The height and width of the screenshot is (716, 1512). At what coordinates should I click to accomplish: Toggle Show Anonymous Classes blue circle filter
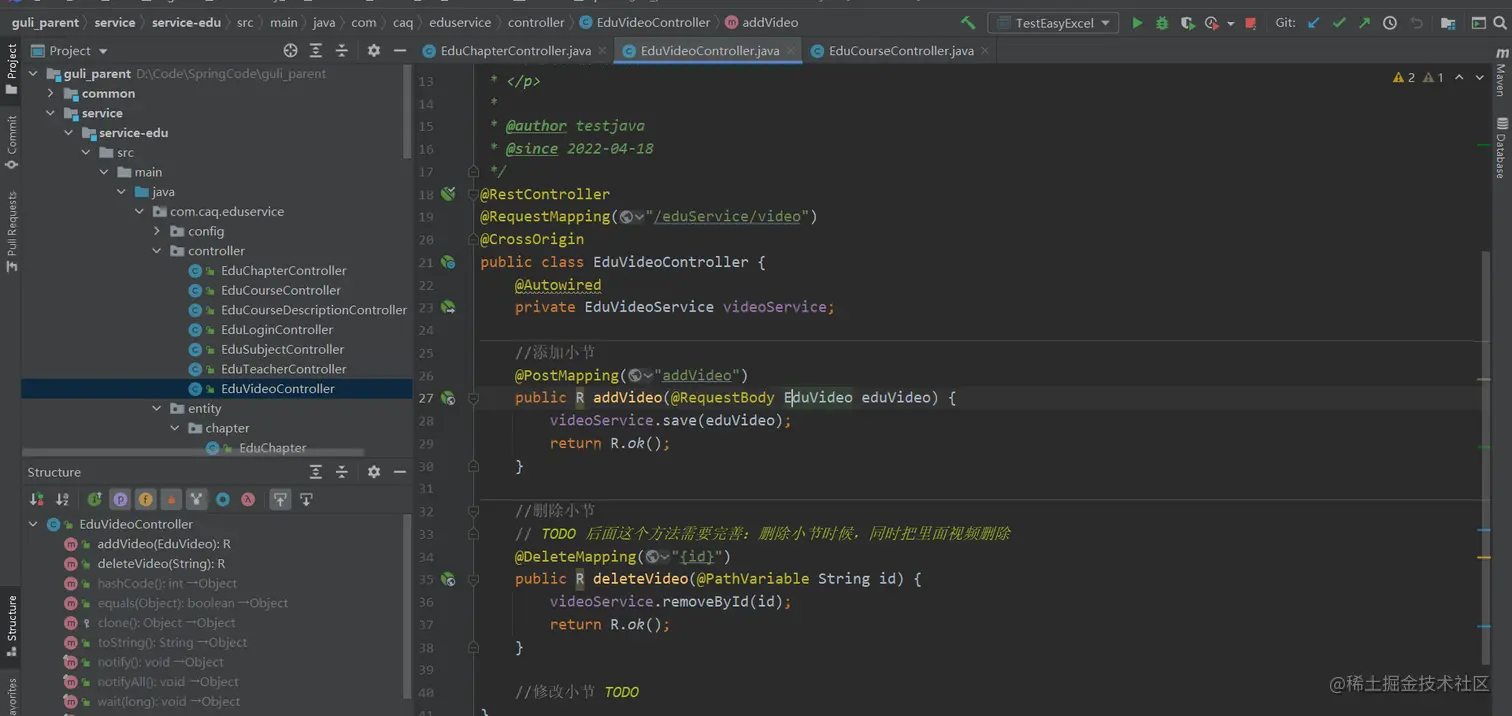pos(223,499)
